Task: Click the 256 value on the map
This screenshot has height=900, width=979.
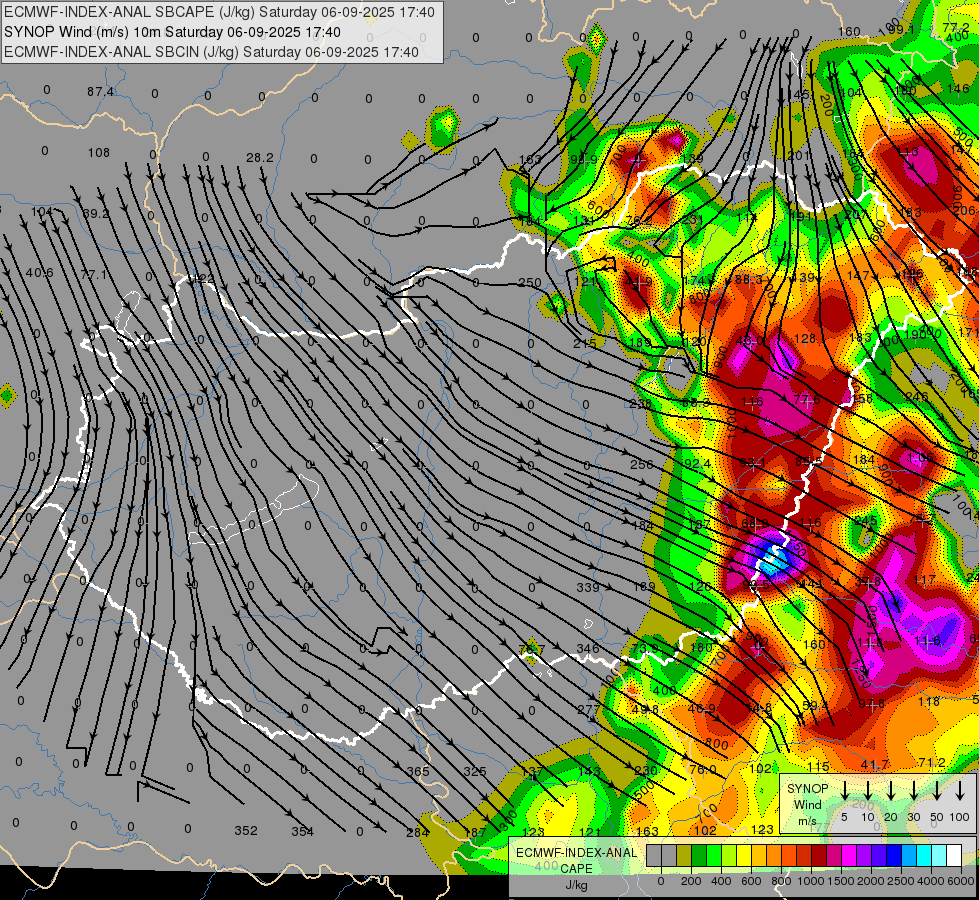Action: (641, 464)
